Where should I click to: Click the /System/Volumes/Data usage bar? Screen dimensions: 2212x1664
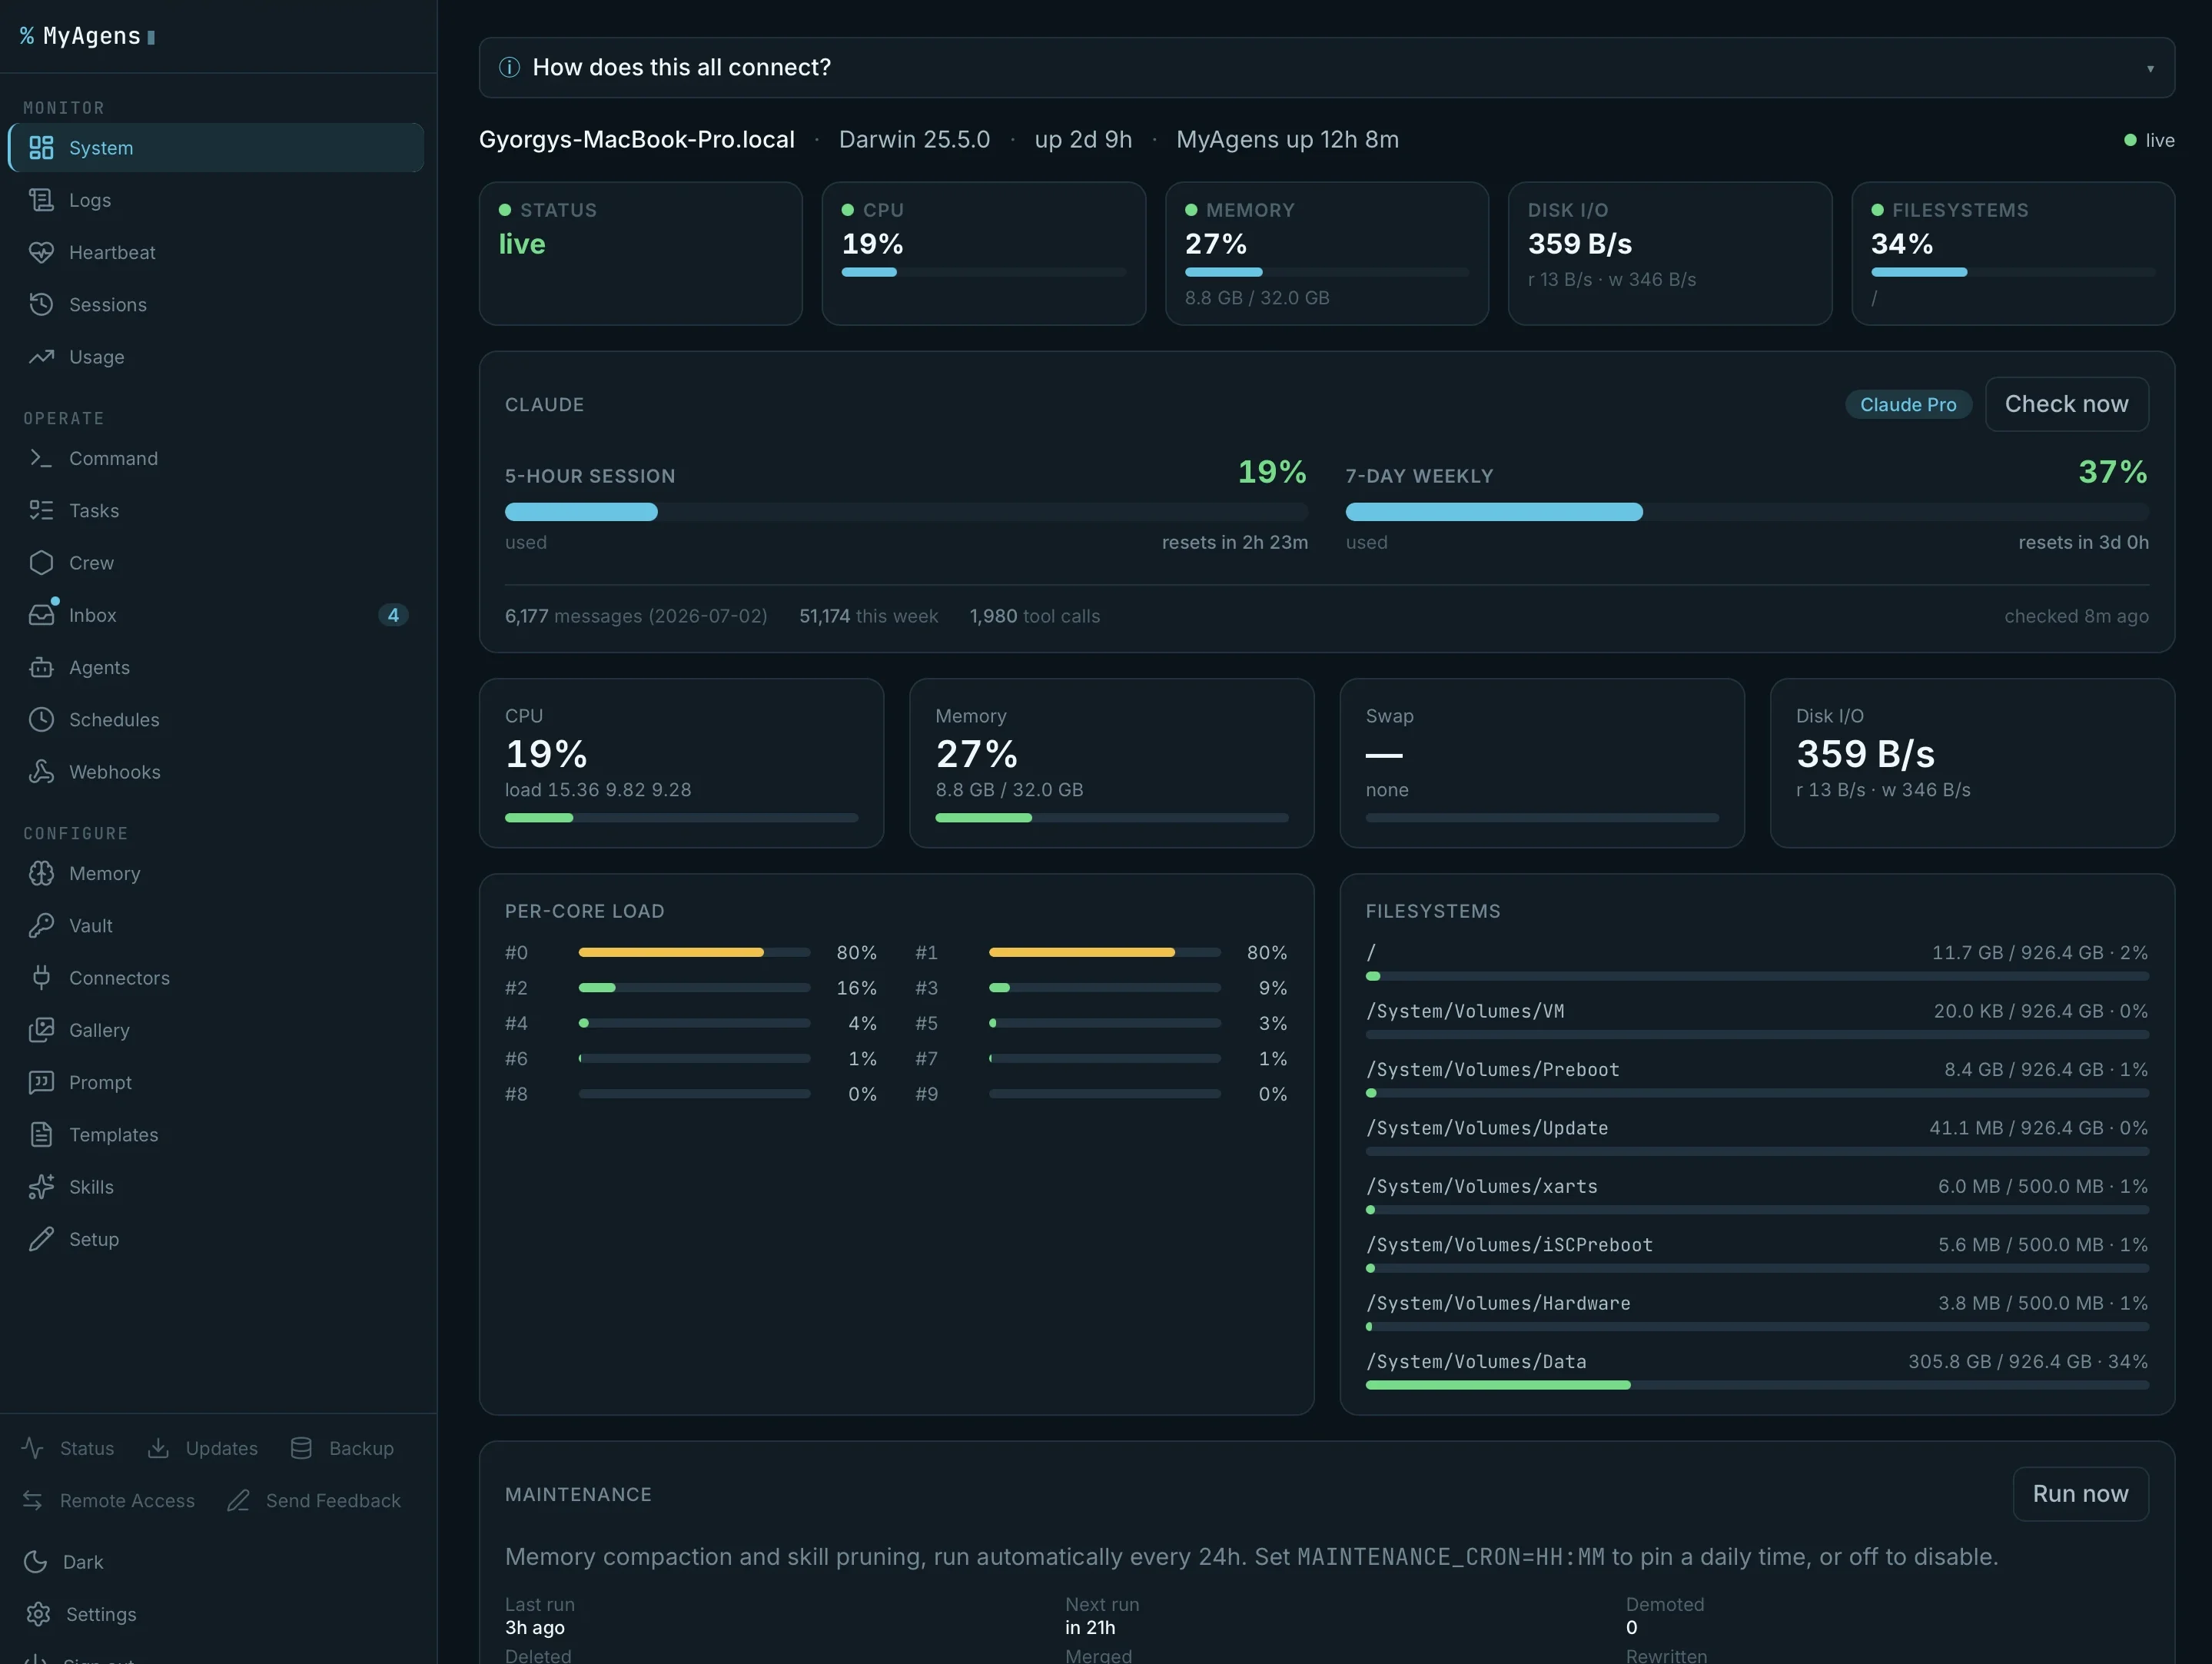(1757, 1385)
